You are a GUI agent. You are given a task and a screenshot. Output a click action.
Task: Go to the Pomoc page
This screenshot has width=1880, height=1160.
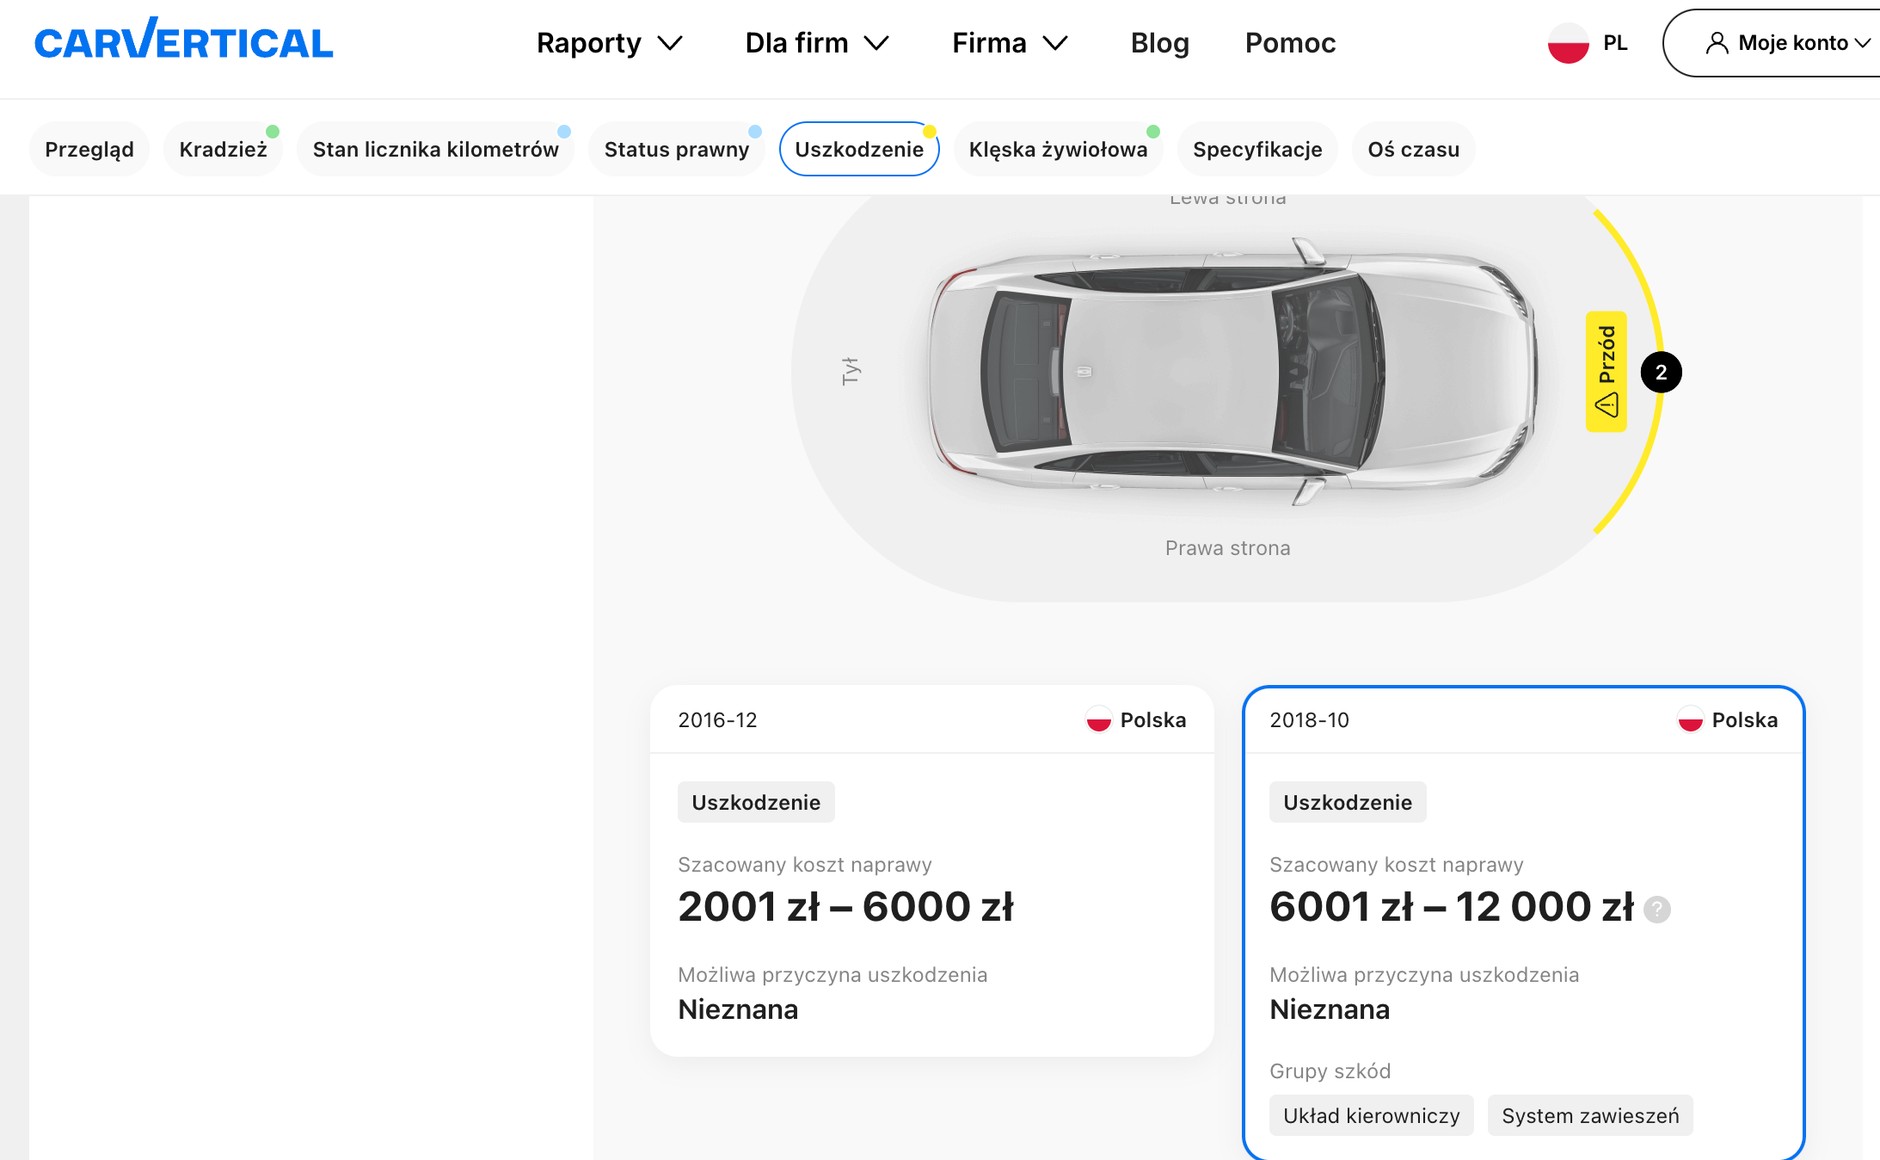tap(1290, 43)
